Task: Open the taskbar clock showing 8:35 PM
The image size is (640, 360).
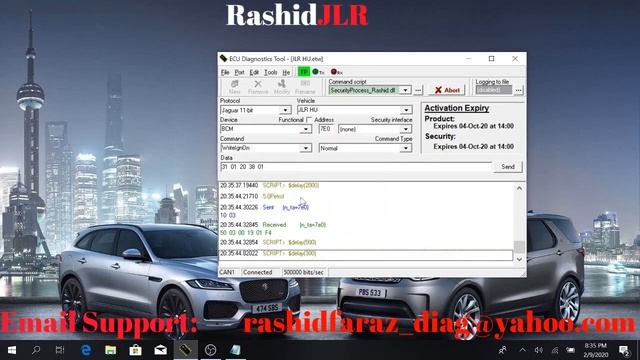Action: point(596,350)
